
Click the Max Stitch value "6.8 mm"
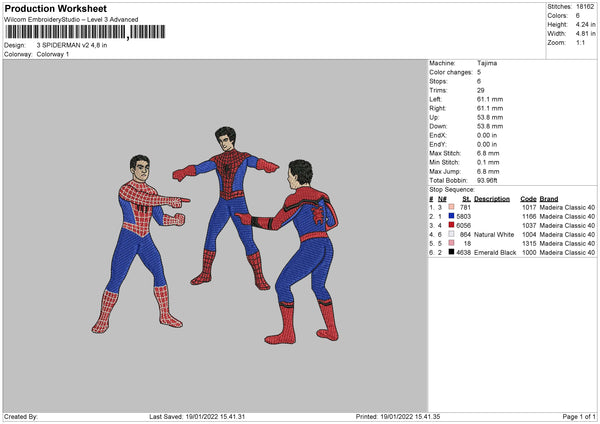pos(488,153)
